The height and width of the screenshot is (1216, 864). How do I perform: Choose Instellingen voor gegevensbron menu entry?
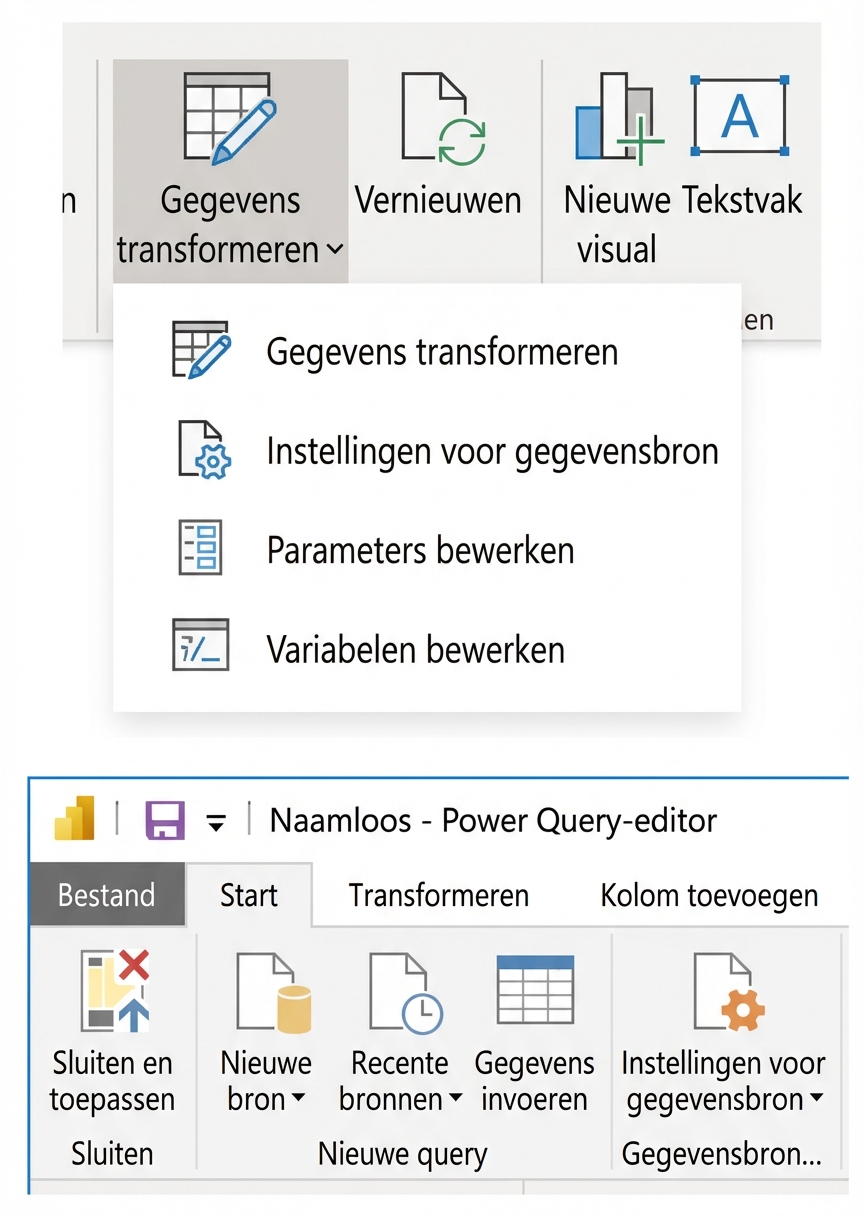coord(492,449)
